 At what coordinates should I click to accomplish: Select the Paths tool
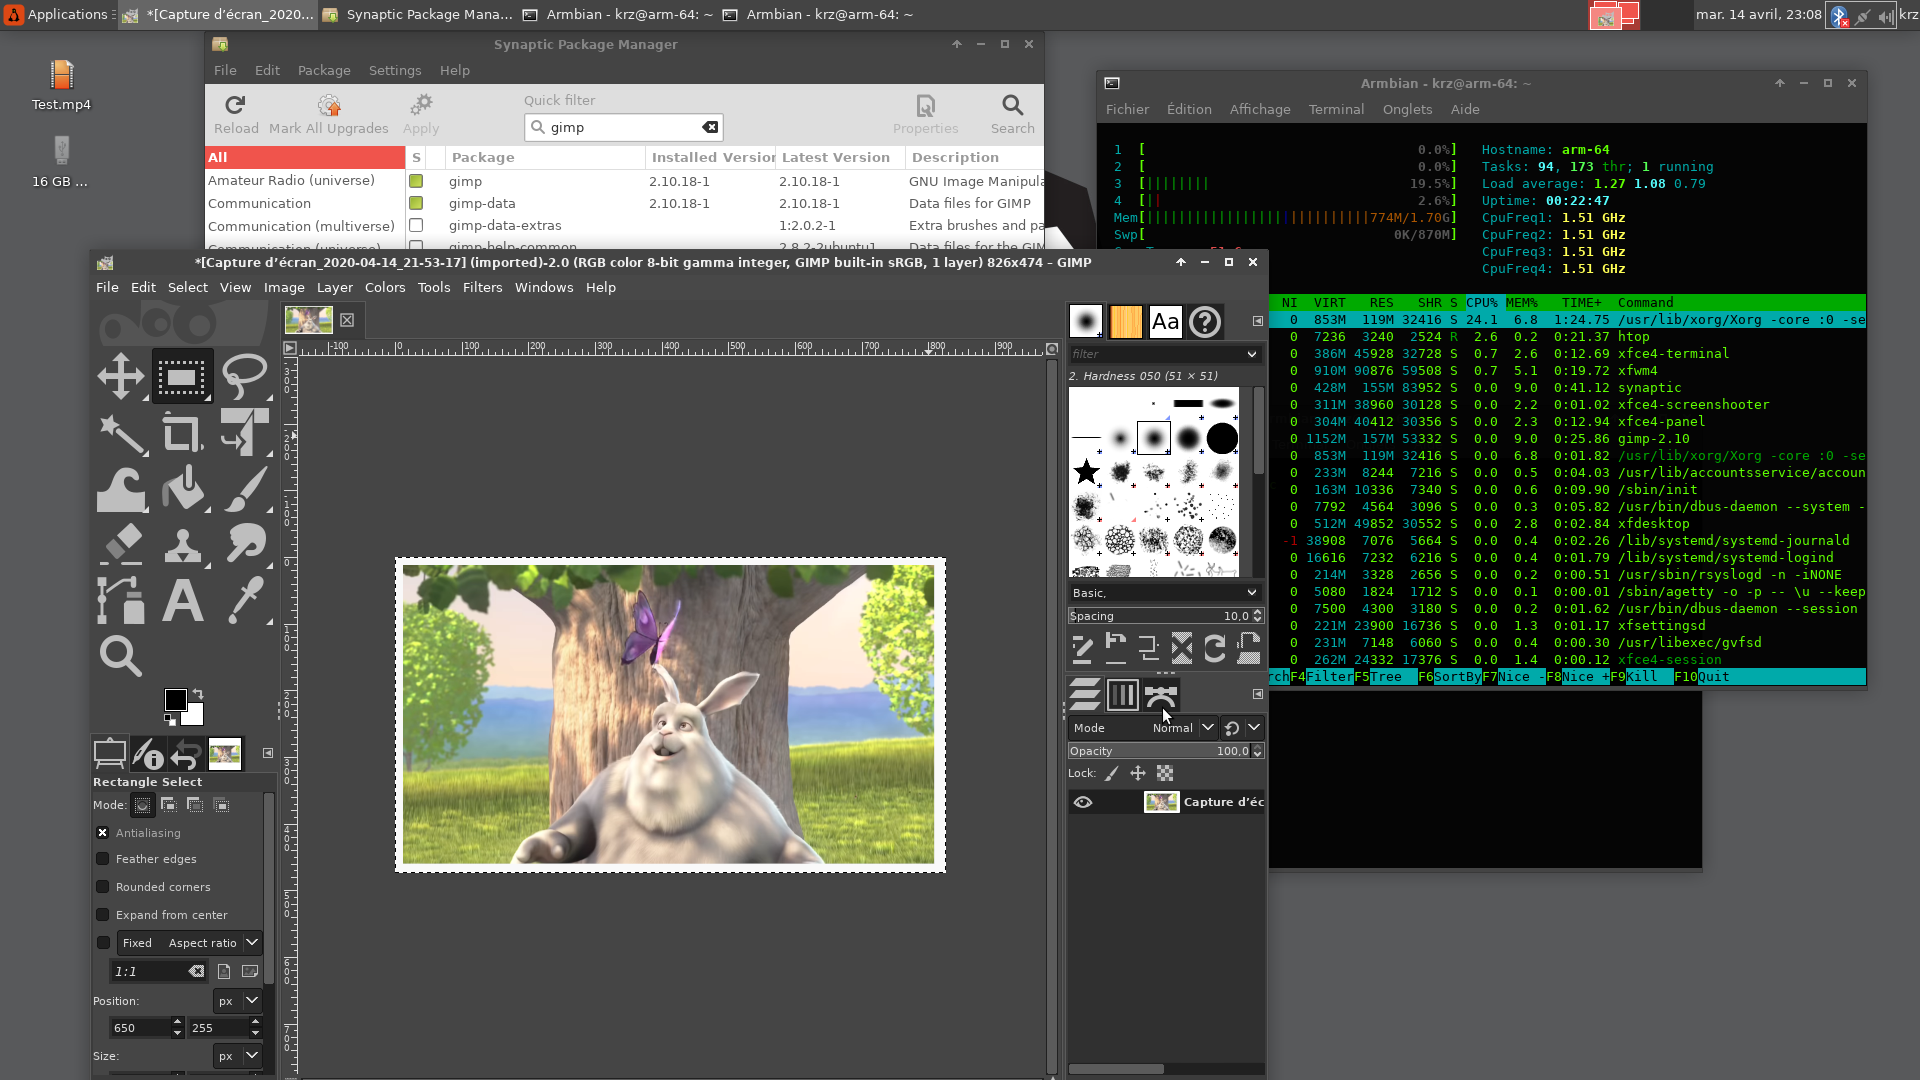(121, 600)
